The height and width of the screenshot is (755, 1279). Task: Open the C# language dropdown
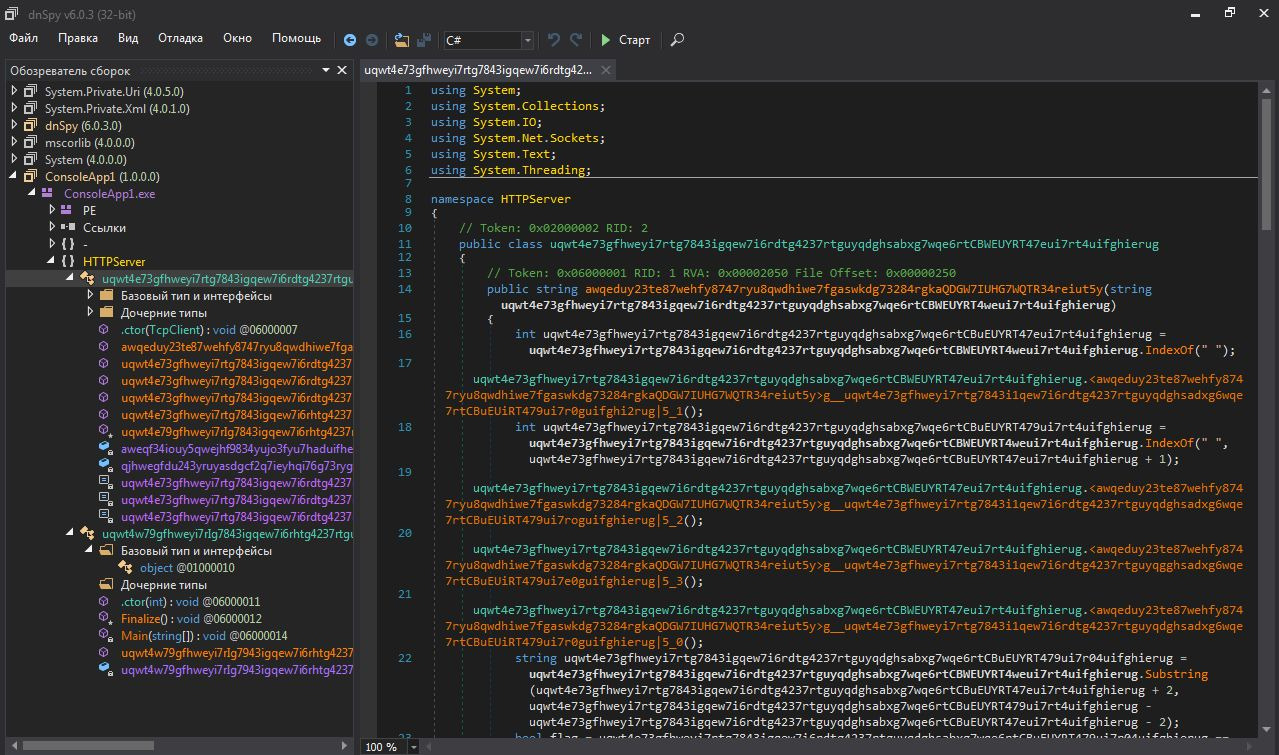click(x=527, y=40)
